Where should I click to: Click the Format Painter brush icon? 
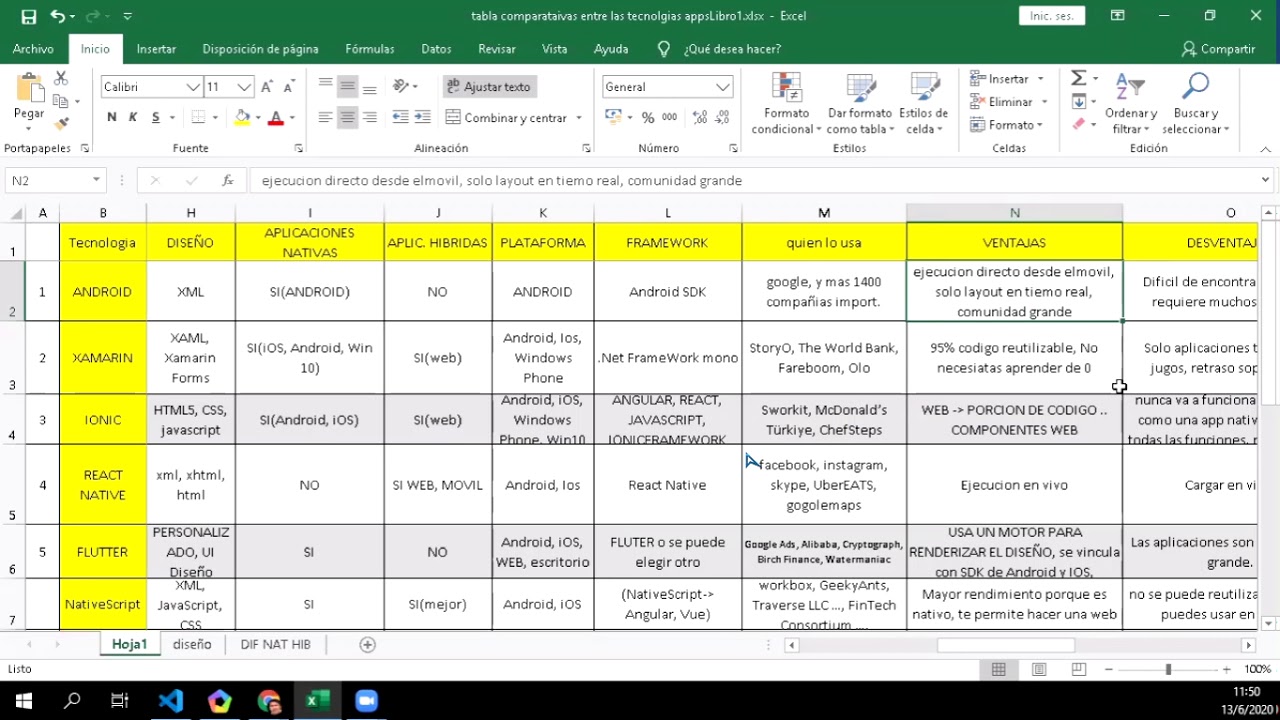tap(61, 124)
